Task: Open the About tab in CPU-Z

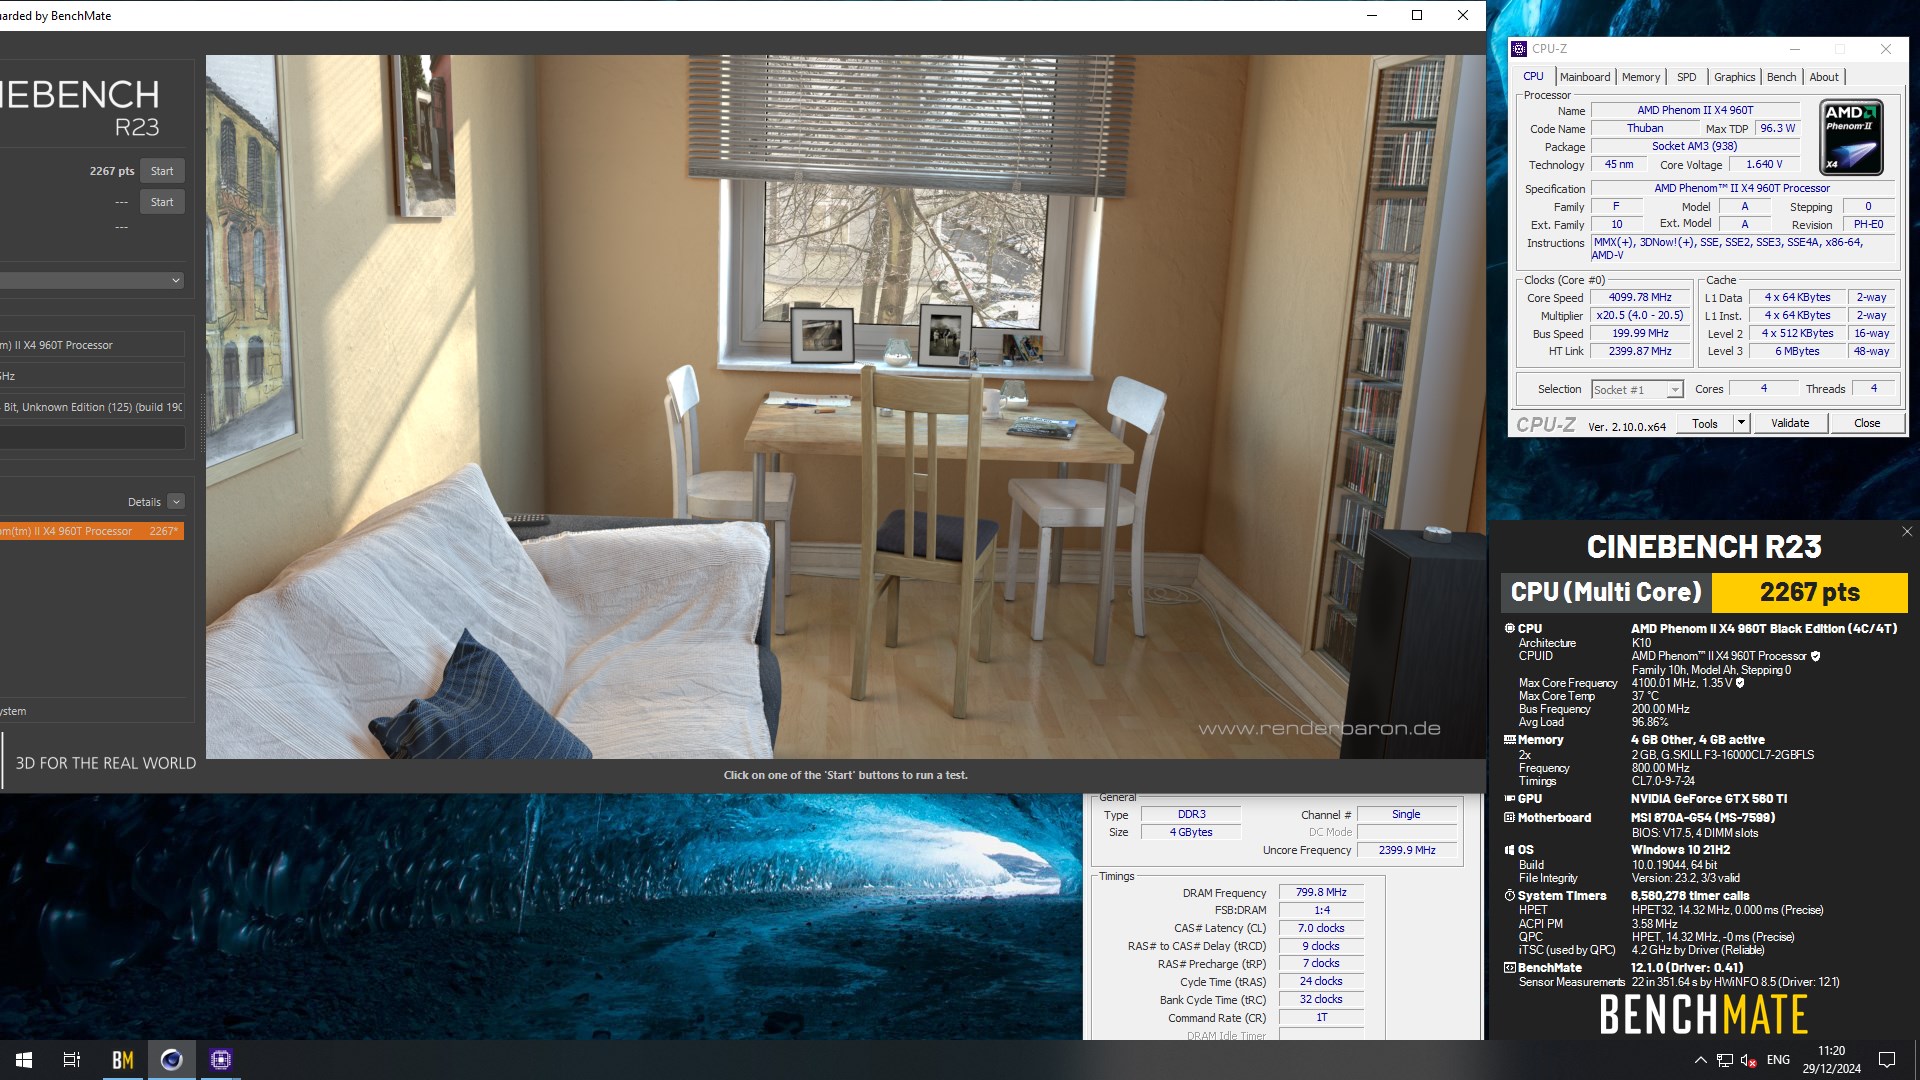Action: (x=1824, y=77)
